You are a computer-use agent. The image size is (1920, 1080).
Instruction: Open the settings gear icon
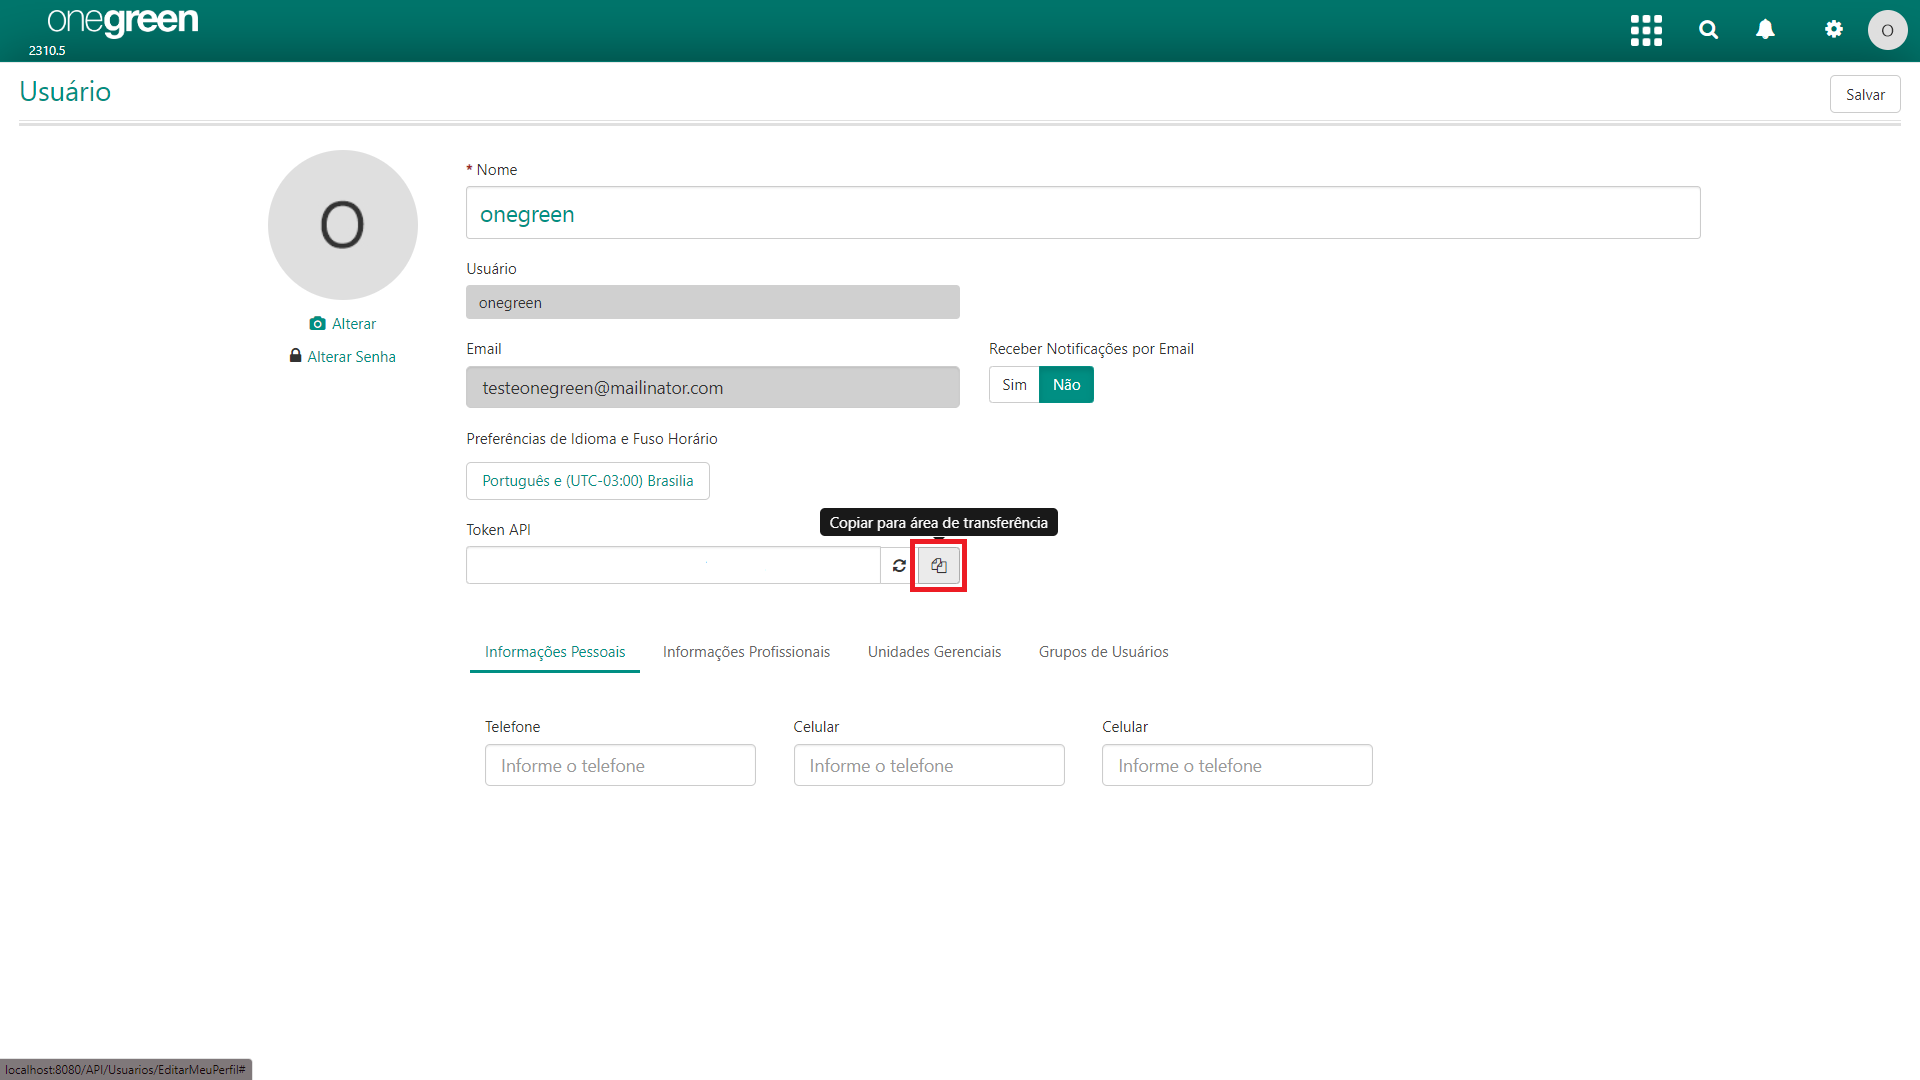pyautogui.click(x=1834, y=29)
